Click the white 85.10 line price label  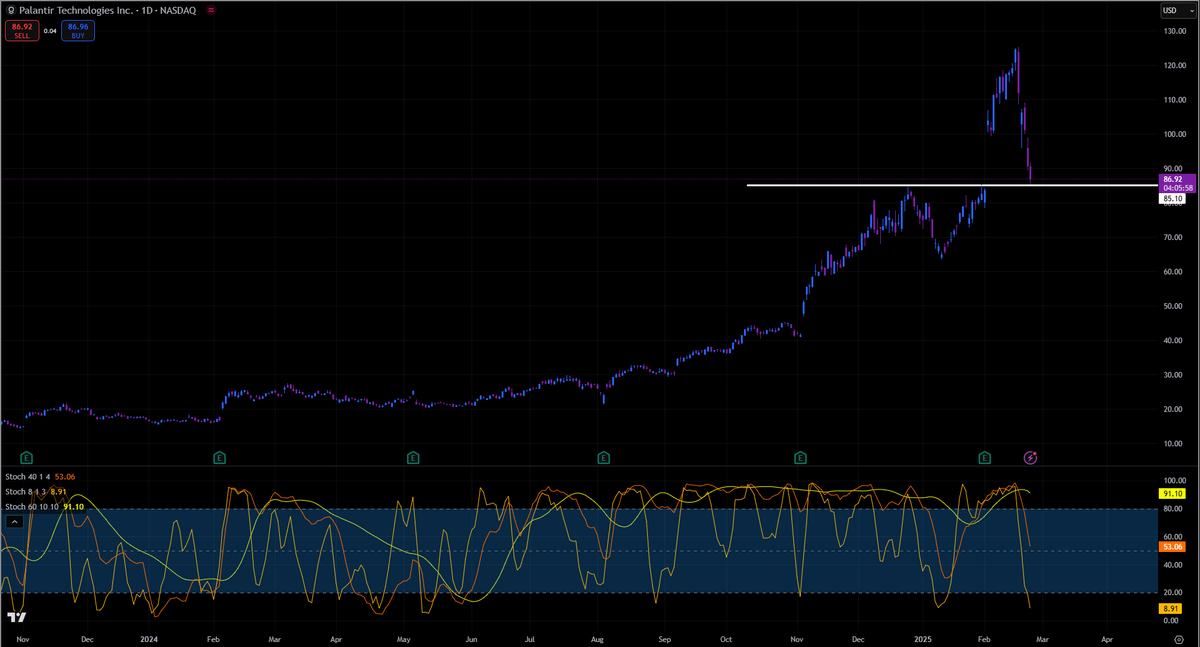click(x=1173, y=199)
